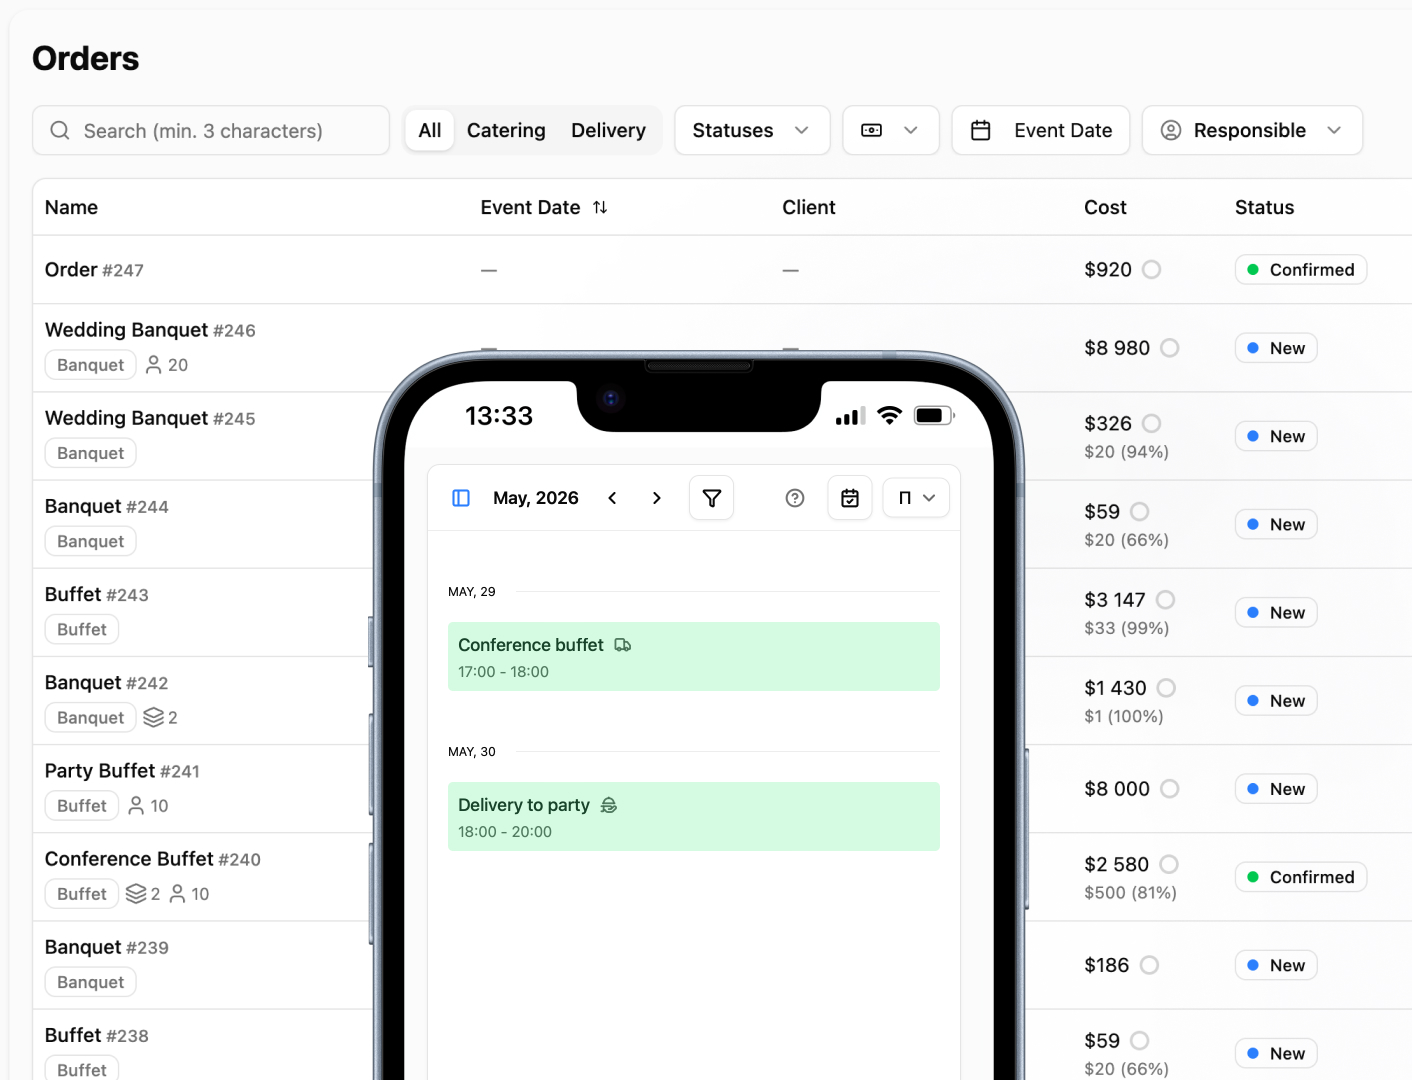Open Order #247
Image resolution: width=1412 pixels, height=1080 pixels.
(94, 270)
